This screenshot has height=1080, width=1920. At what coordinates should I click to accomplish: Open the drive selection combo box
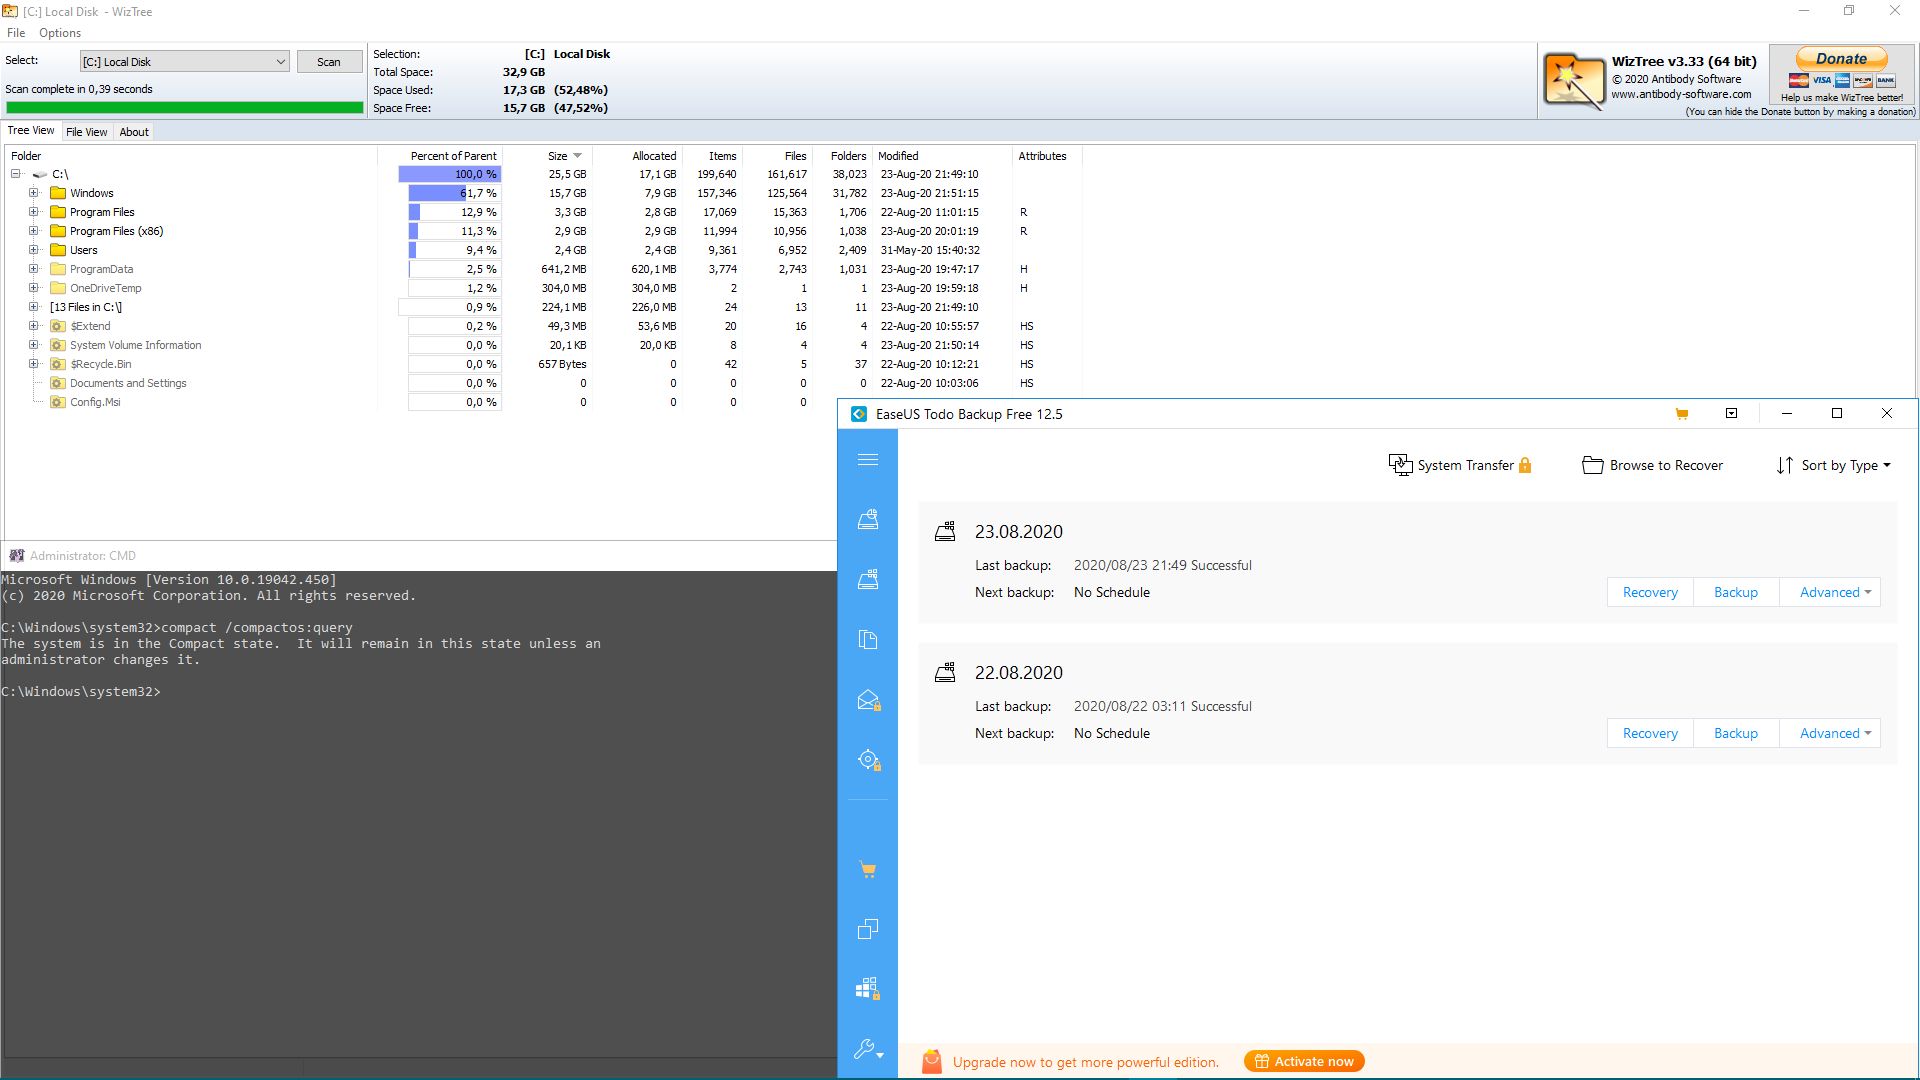(185, 62)
